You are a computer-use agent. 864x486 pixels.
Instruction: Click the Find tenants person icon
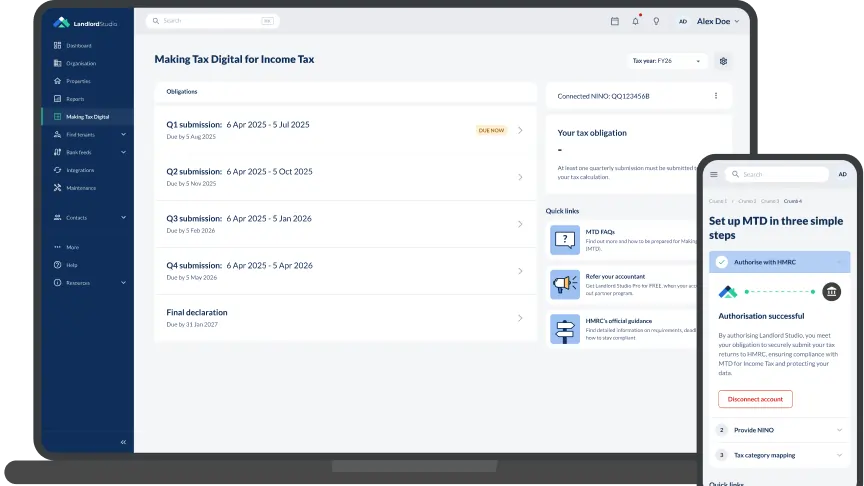57,134
